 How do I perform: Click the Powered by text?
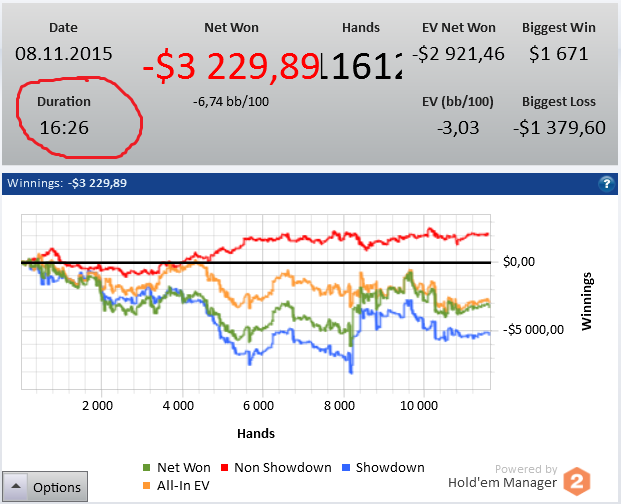point(526,469)
